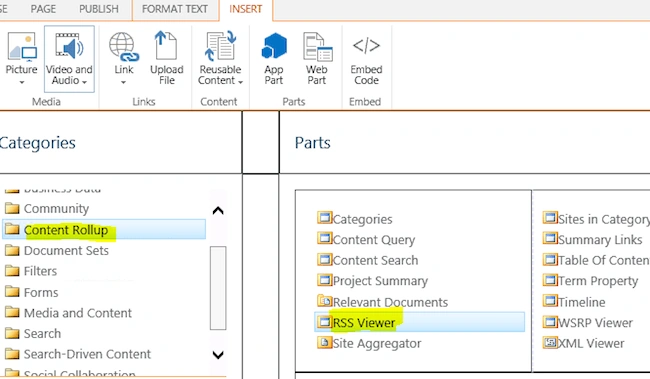Select the Document Sets category folder
This screenshot has height=379, width=650.
[x=57, y=250]
